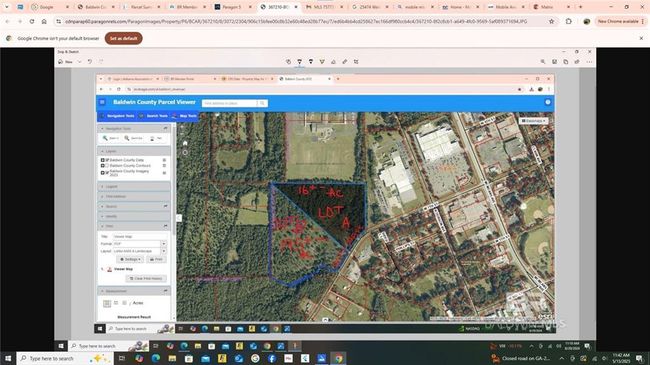650x365 pixels.
Task: Switch to the Paragon 5 tab
Action: pyautogui.click(x=232, y=7)
